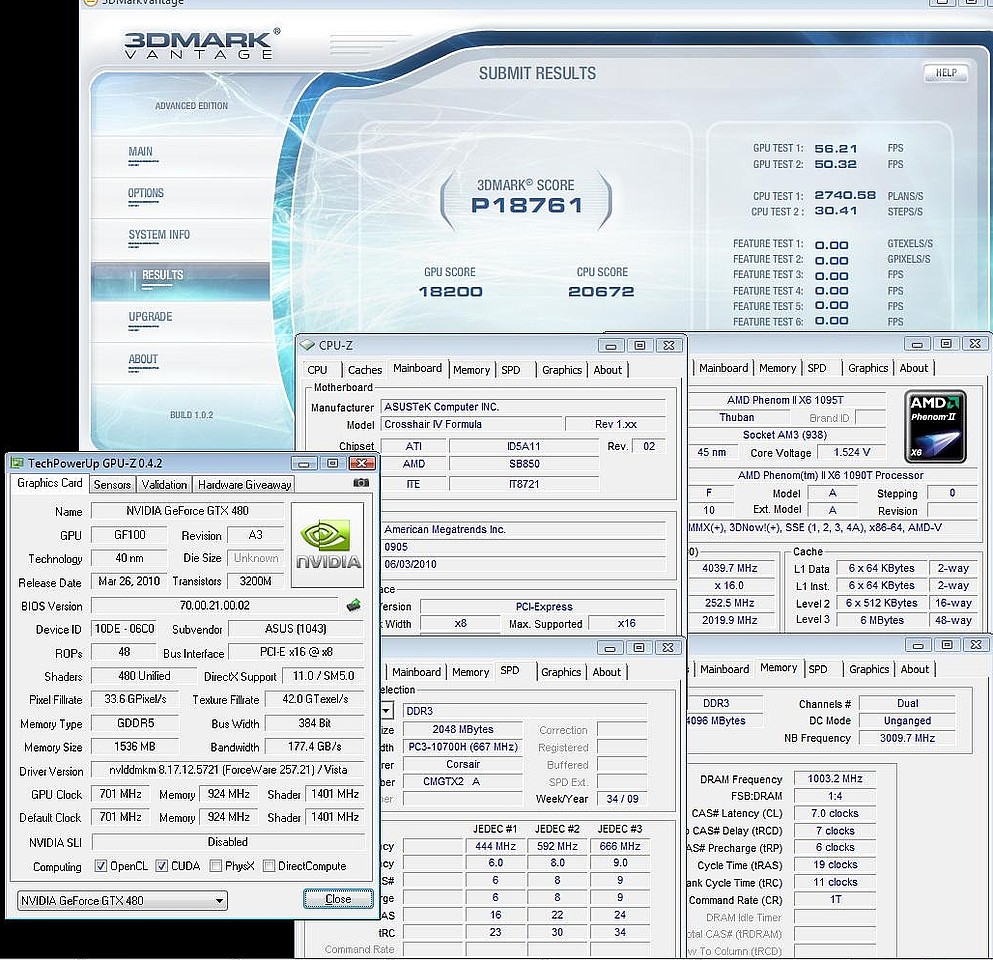Image resolution: width=993 pixels, height=960 pixels.
Task: Click the NB Frequency value 3009.7 MHz
Action: tap(907, 738)
